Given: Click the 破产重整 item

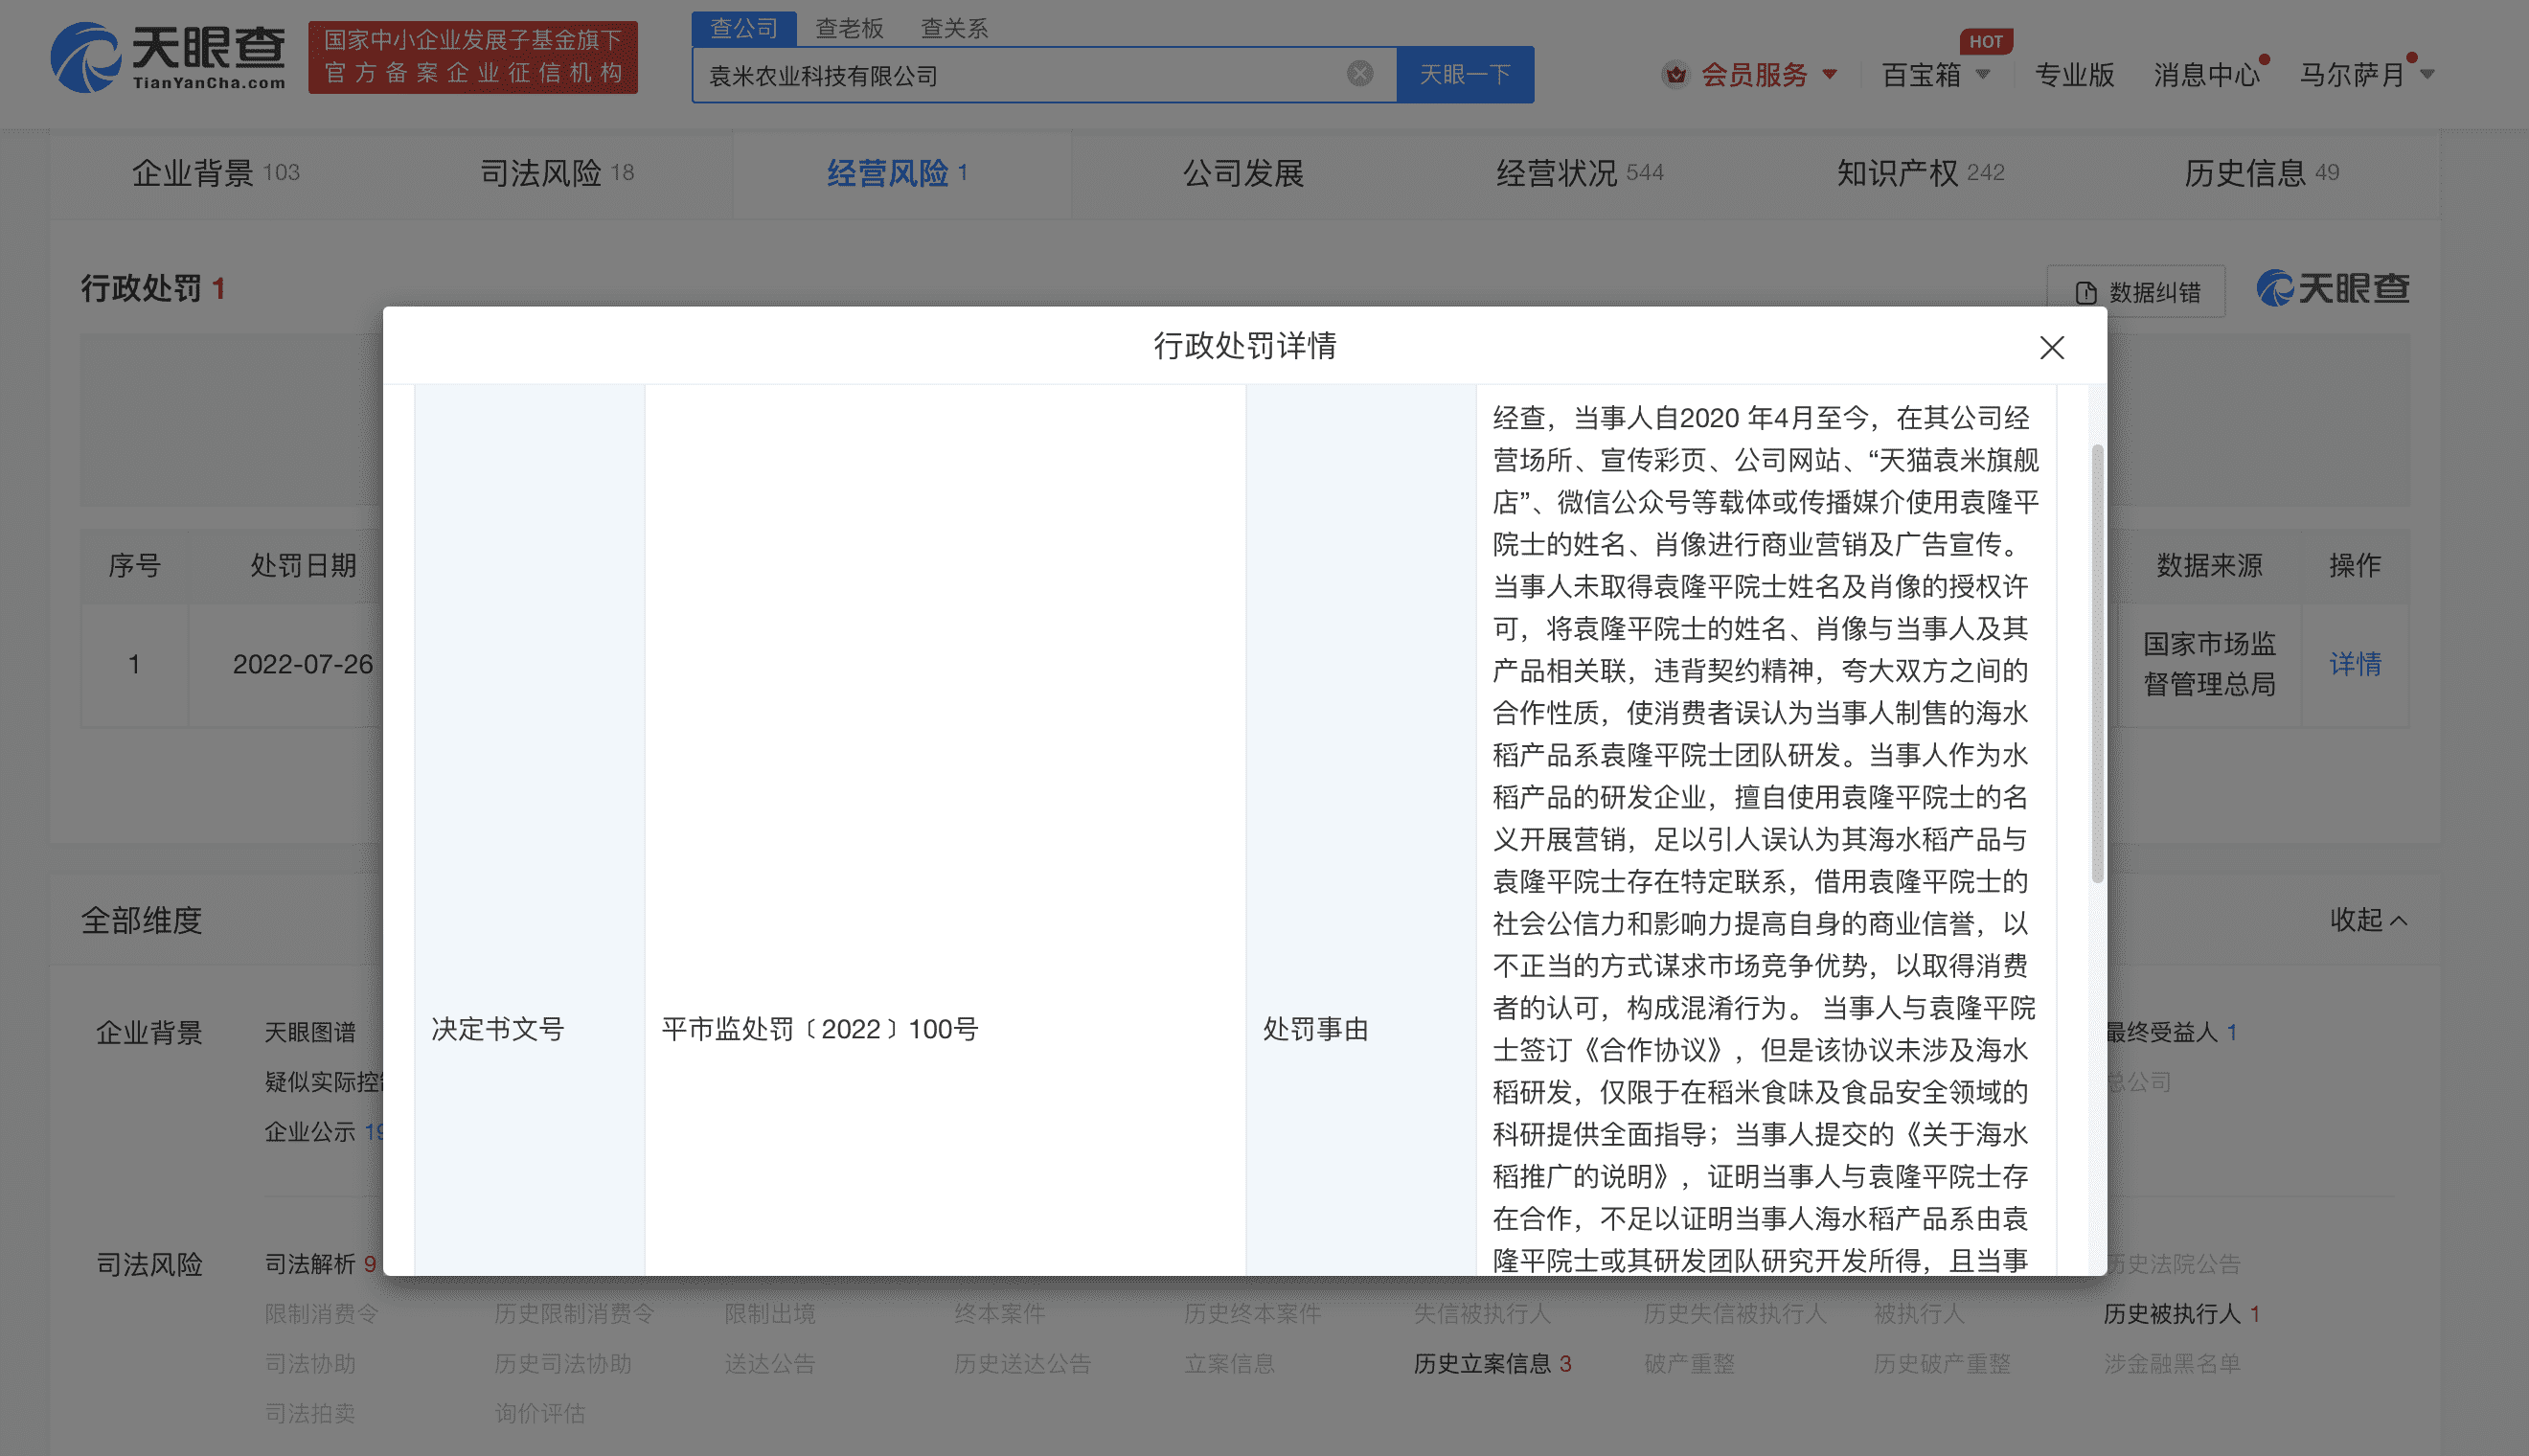Looking at the screenshot, I should pos(1689,1363).
